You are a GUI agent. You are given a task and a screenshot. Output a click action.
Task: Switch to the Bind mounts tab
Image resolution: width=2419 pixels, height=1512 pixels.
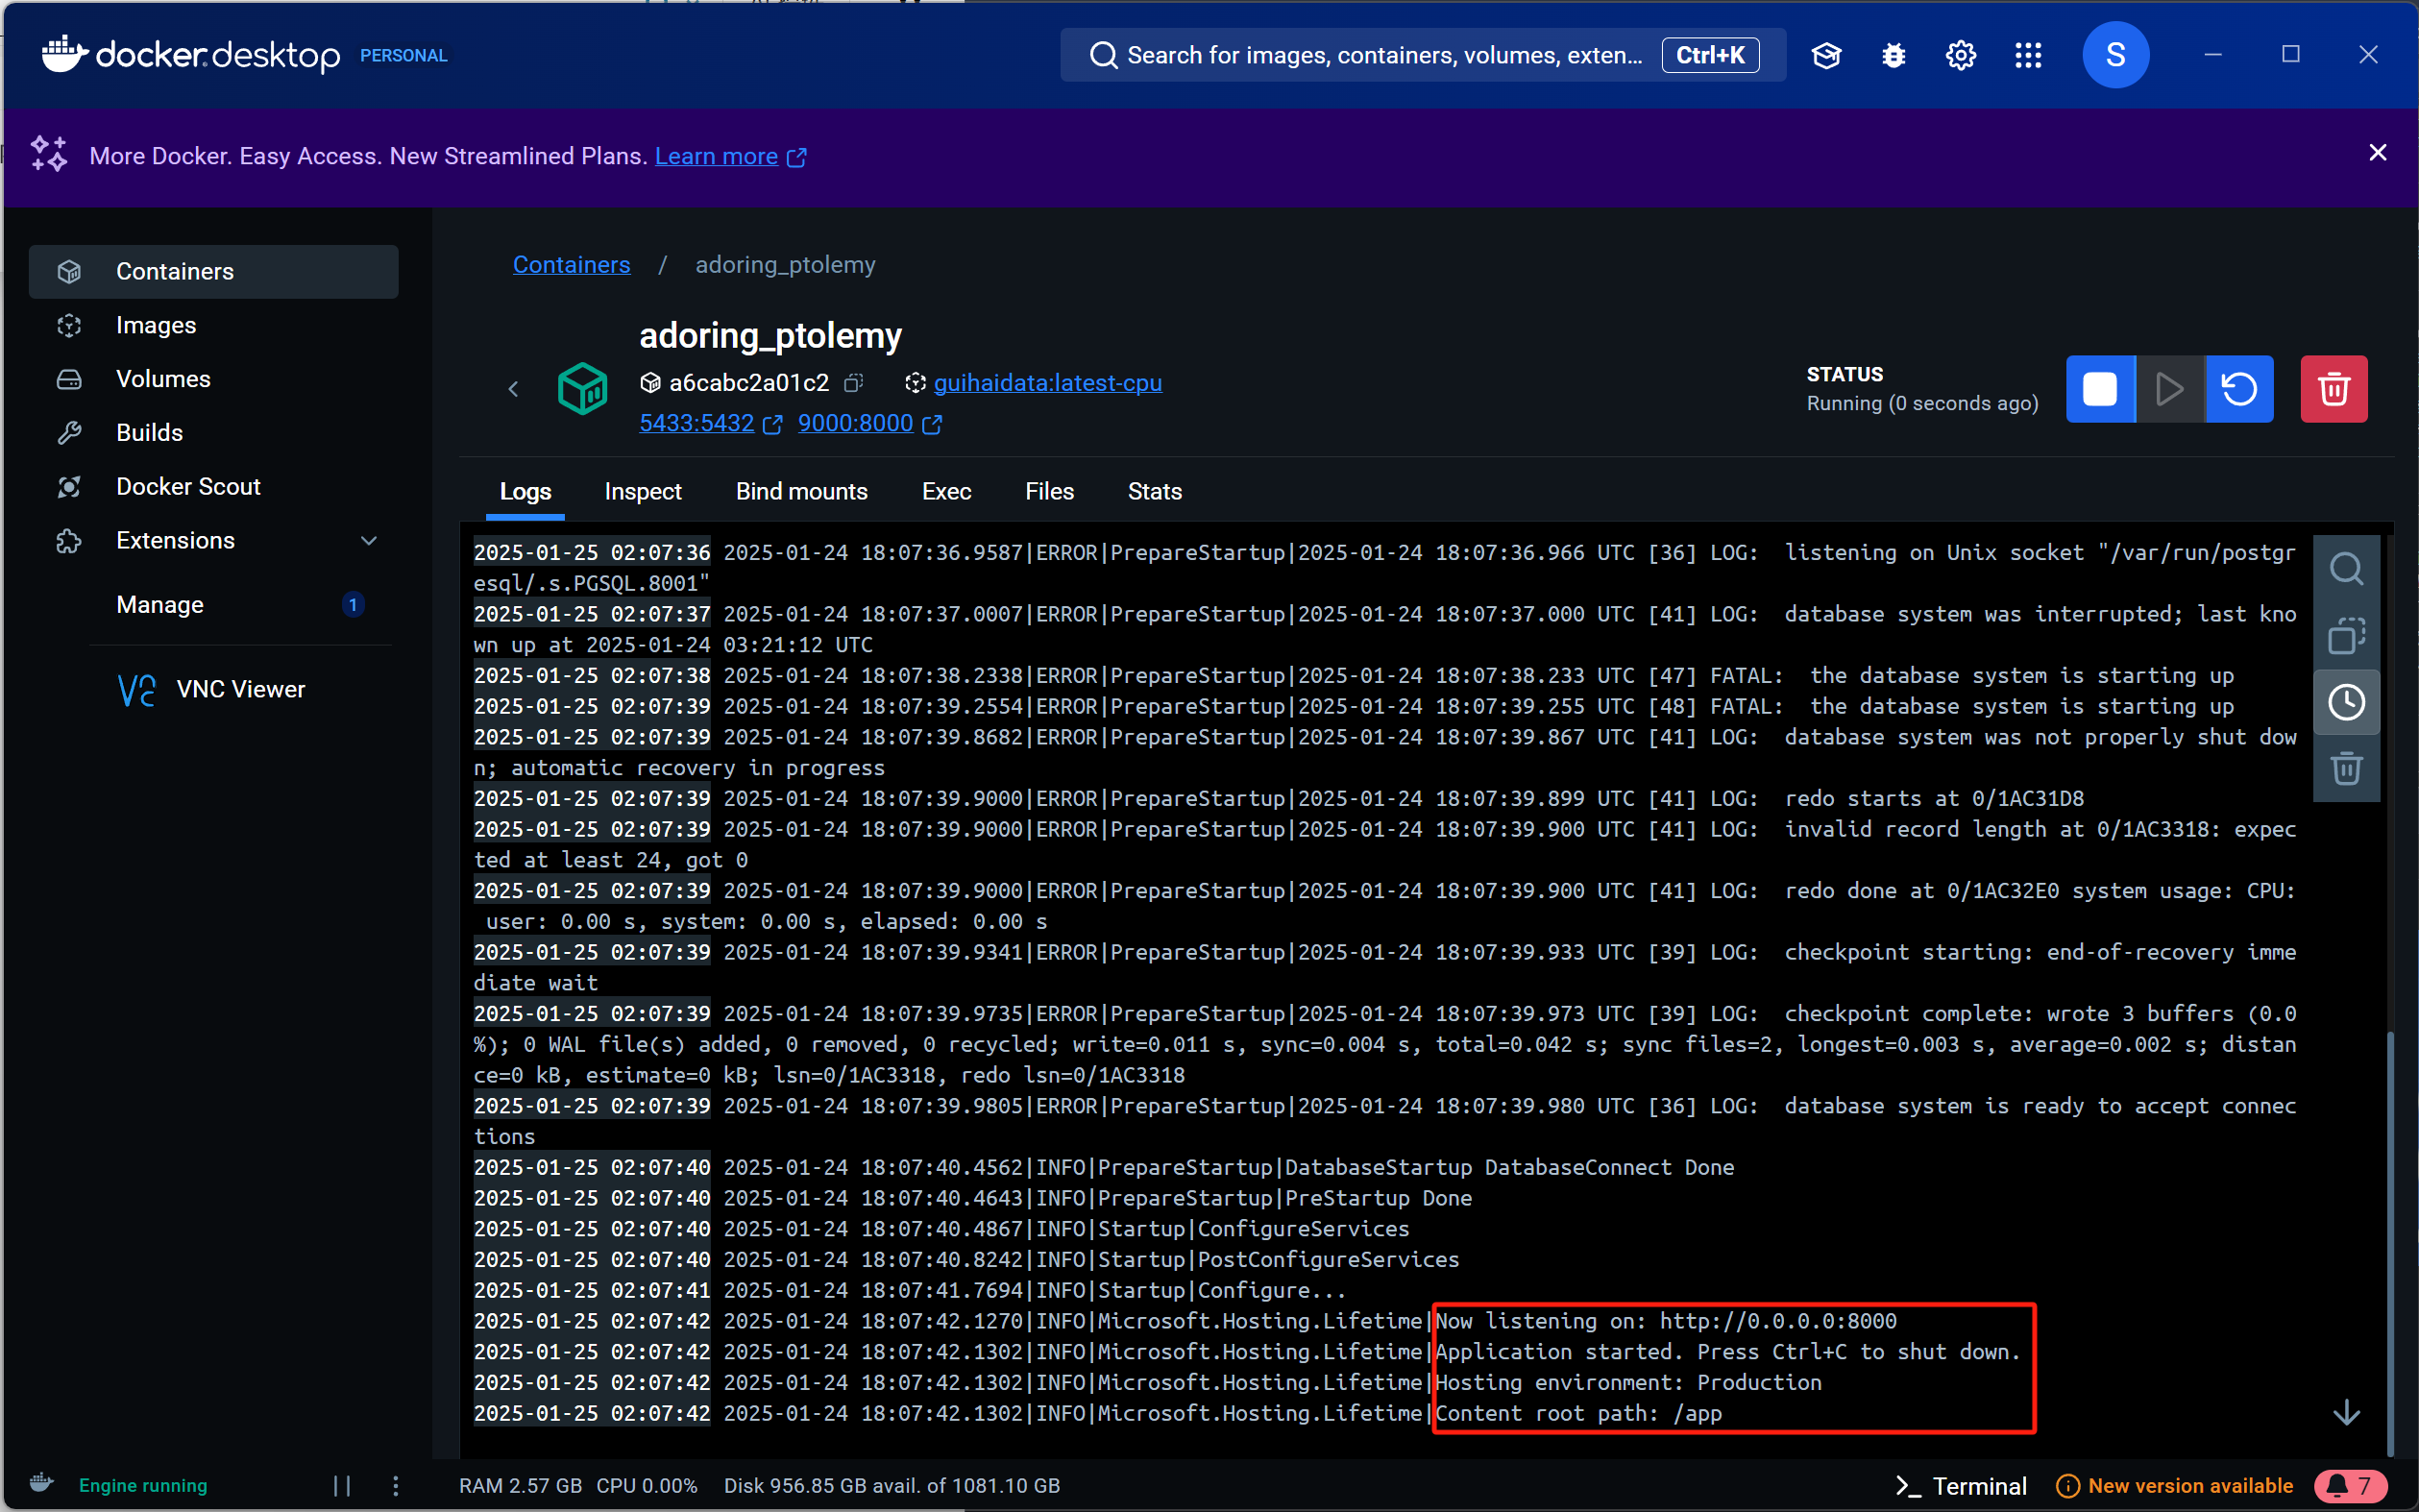801,492
